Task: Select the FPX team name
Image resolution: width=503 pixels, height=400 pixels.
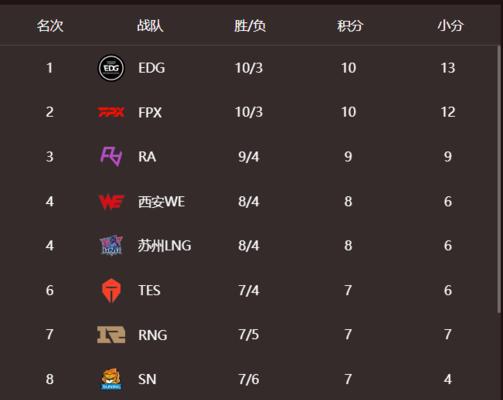Action: [150, 112]
